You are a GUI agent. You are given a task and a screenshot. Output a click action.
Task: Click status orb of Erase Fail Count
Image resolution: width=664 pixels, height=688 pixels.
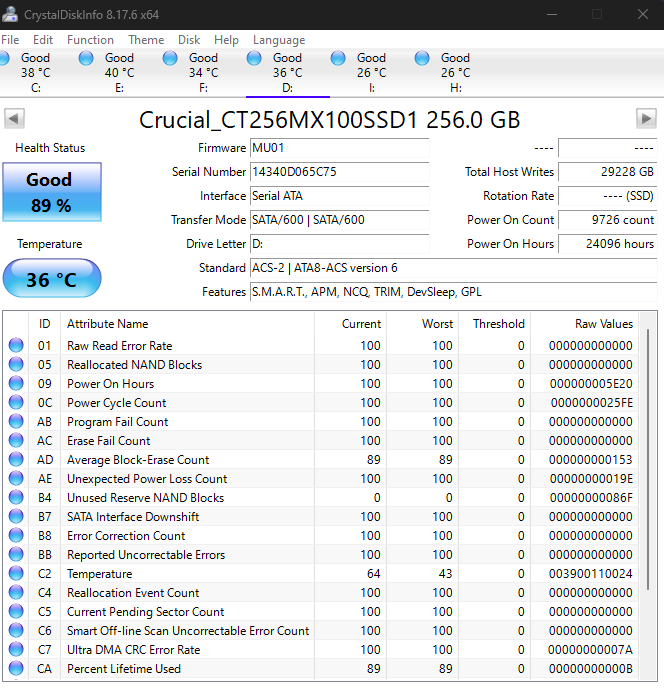coord(16,440)
